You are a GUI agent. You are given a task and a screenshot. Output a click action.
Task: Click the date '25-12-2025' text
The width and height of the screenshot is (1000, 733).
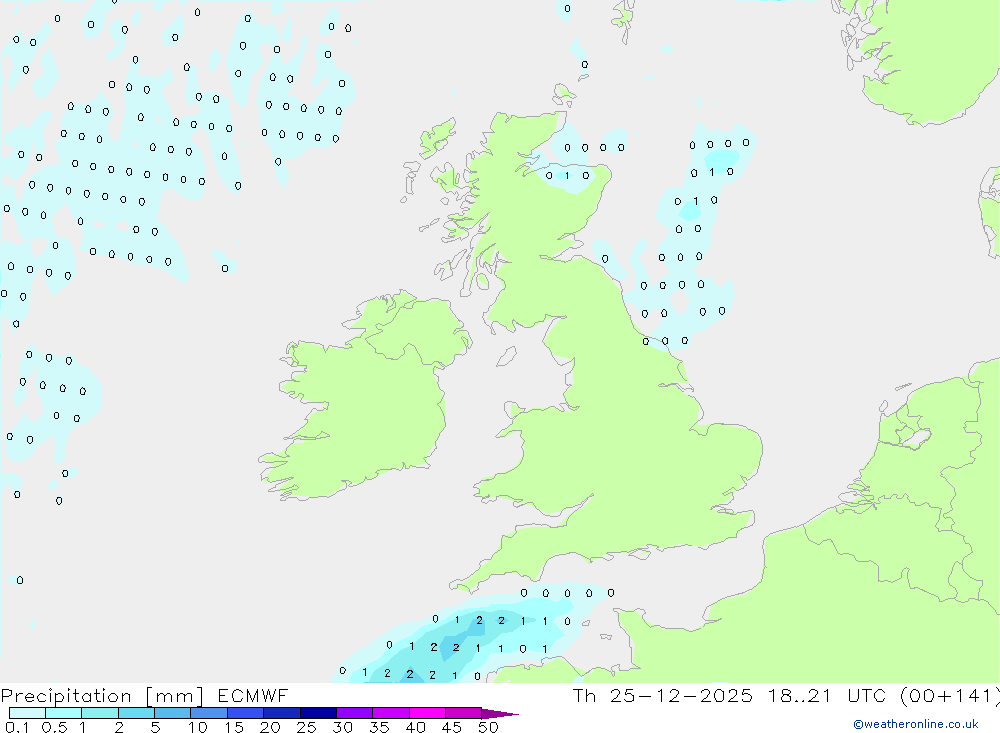pos(680,695)
